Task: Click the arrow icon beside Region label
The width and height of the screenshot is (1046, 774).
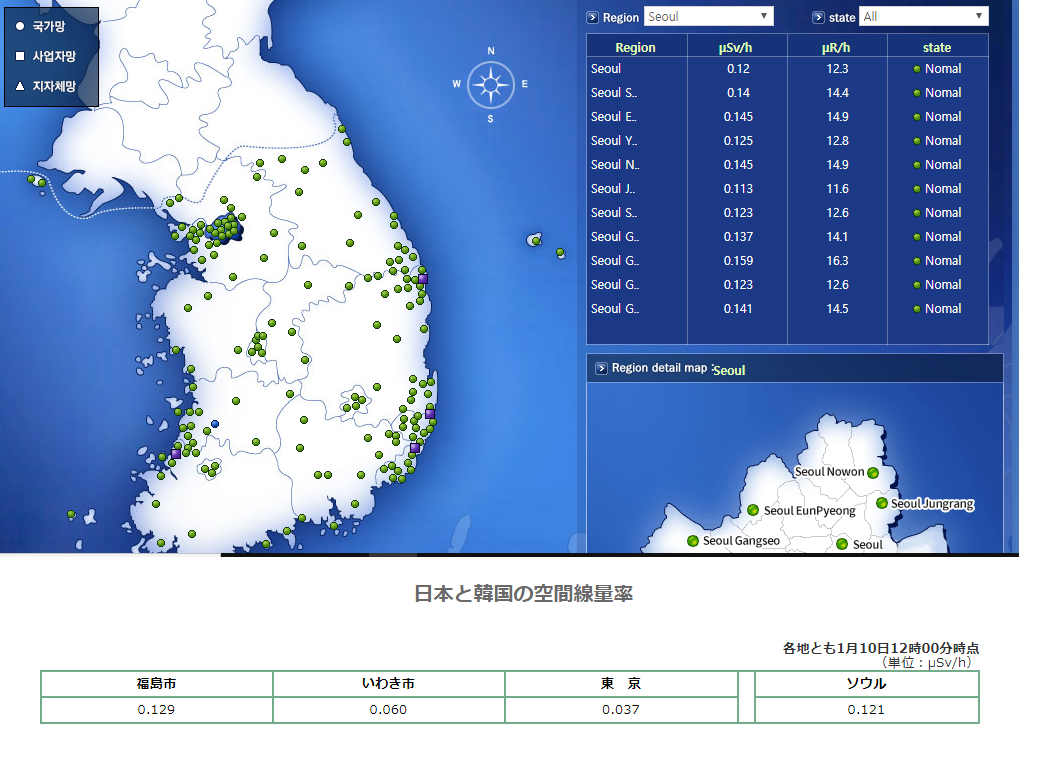Action: click(593, 17)
